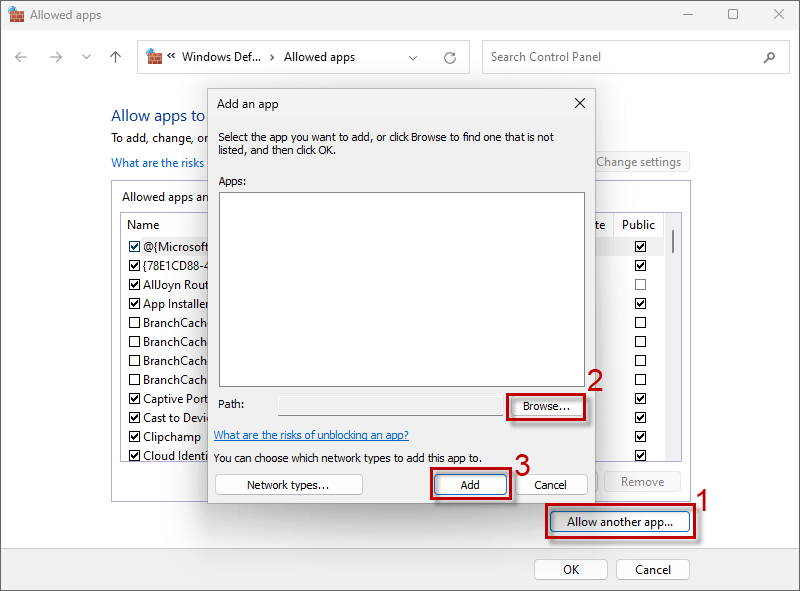This screenshot has height=591, width=800.
Task: Go up one folder level arrow
Action: [116, 57]
